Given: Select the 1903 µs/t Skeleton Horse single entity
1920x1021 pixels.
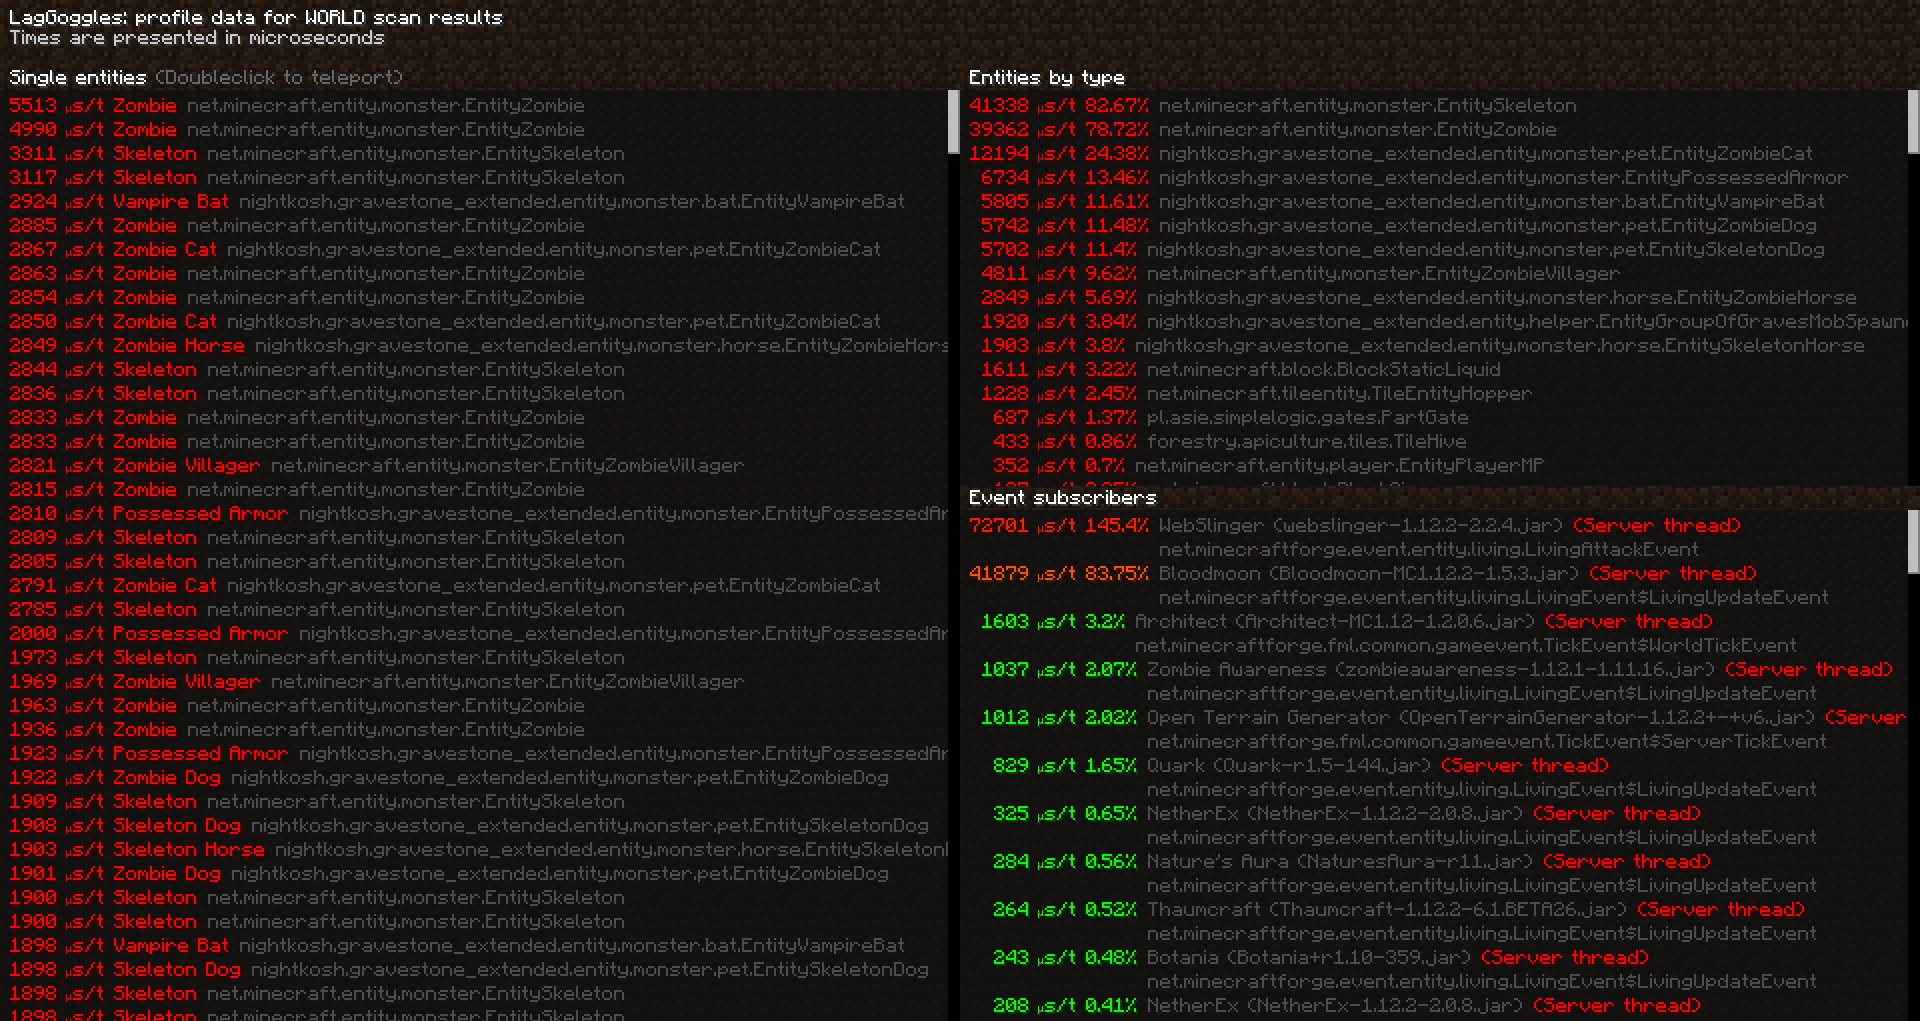Looking at the screenshot, I should tap(478, 849).
